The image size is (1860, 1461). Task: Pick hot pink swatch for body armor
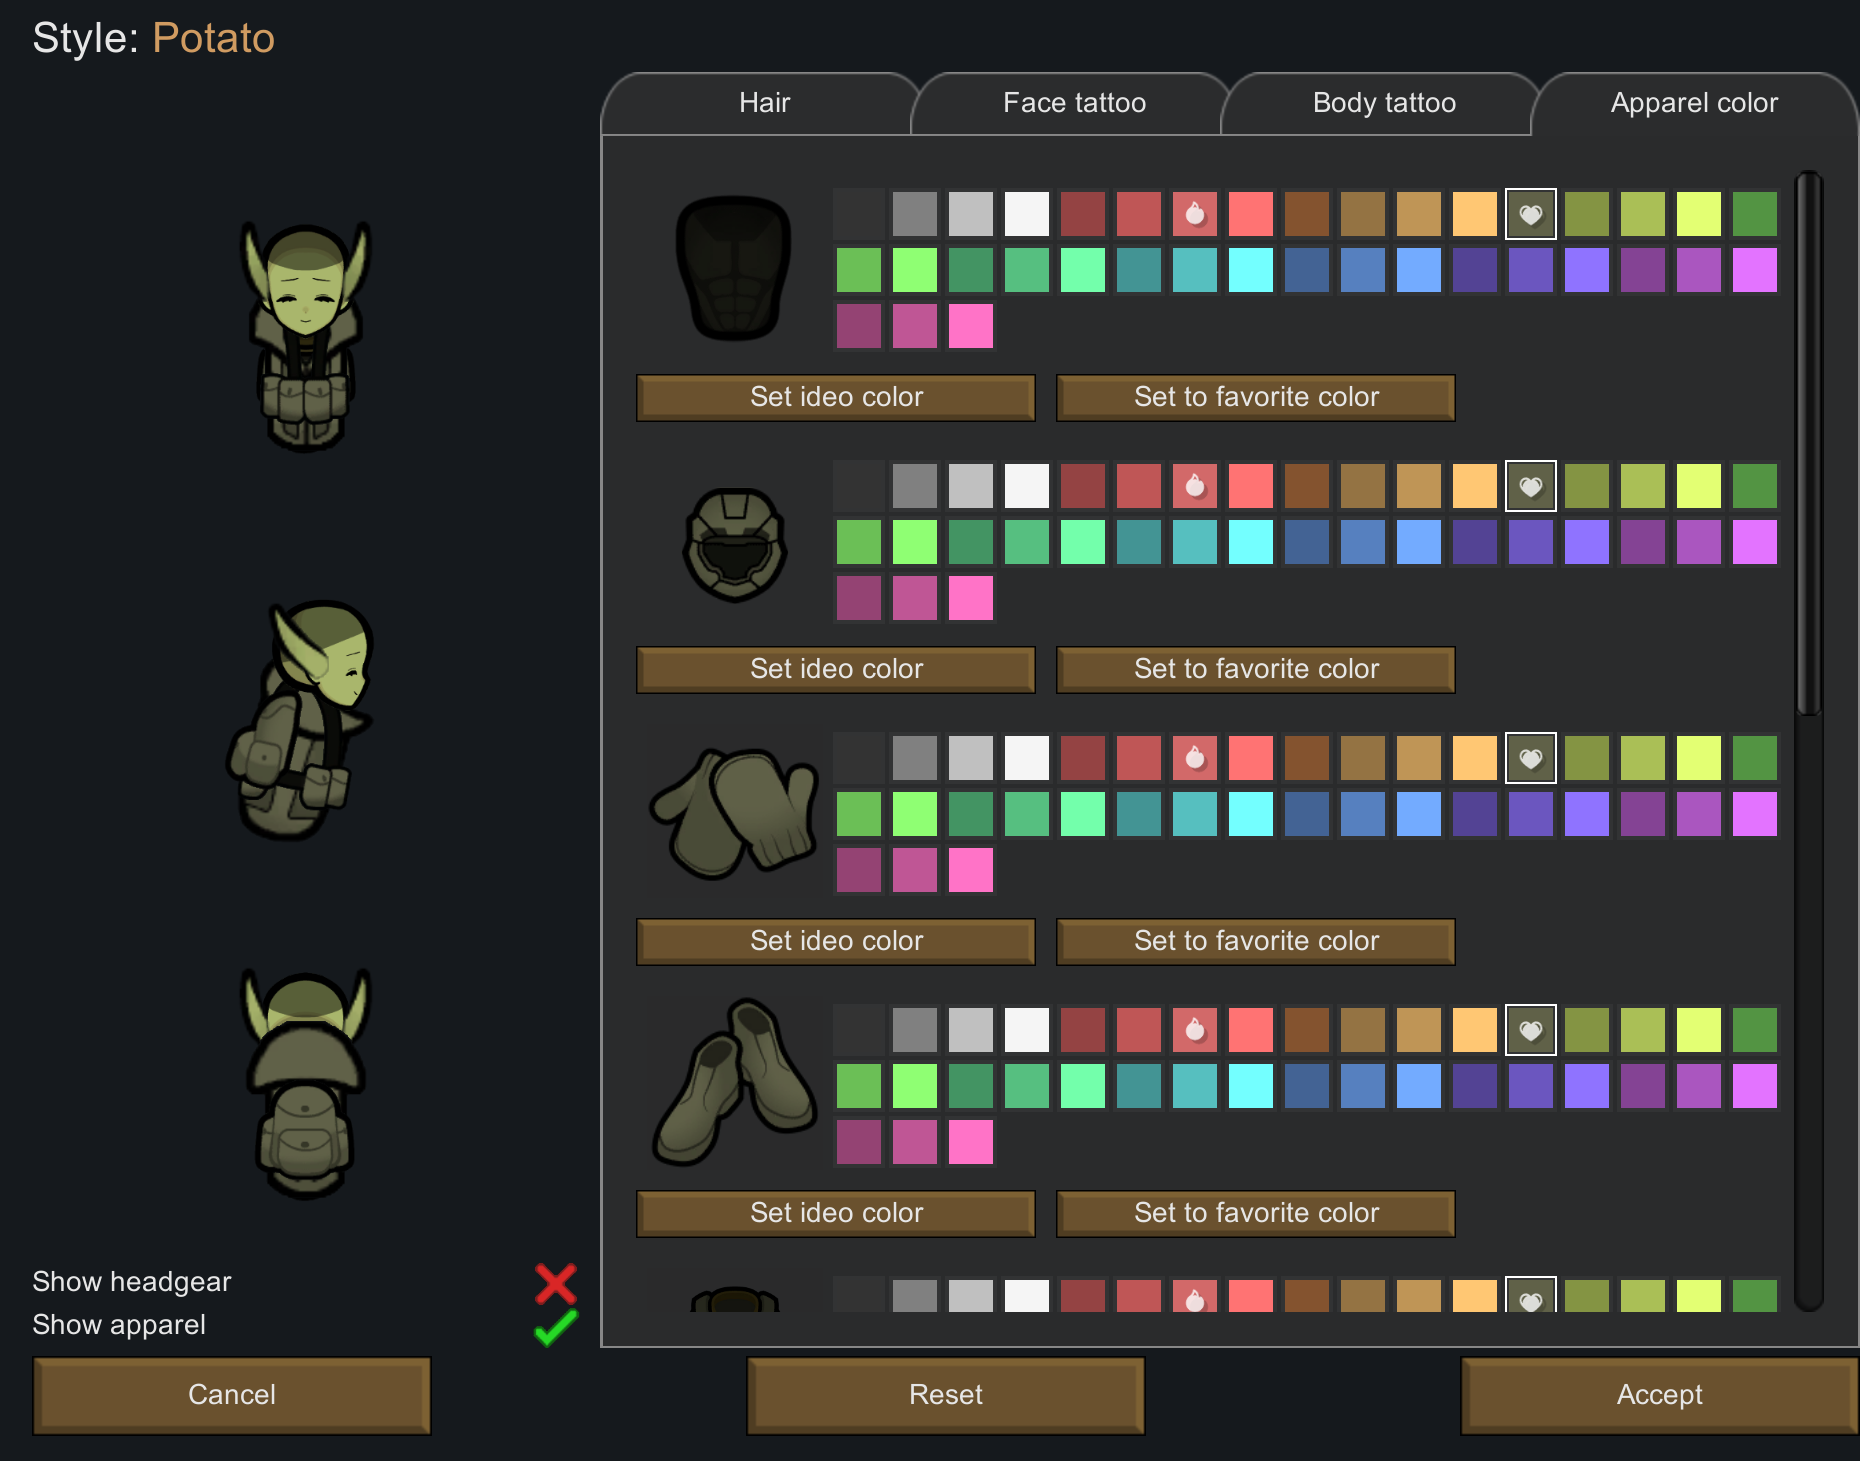[971, 326]
